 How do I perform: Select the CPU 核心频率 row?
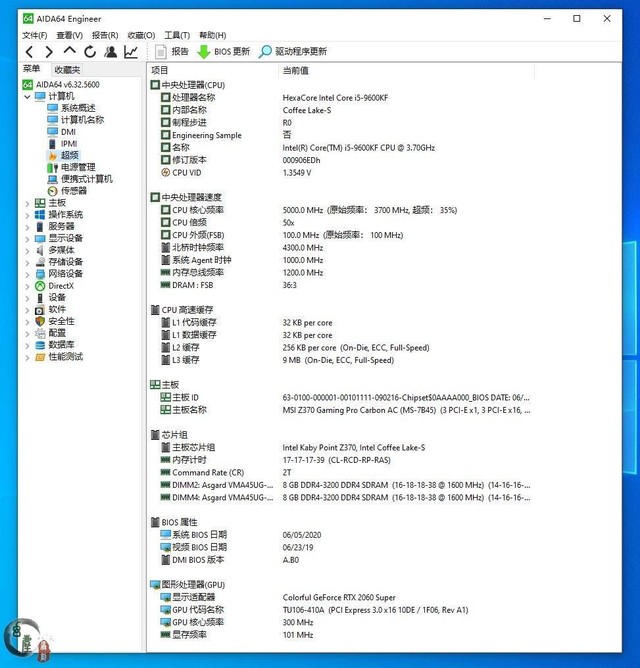(341, 210)
